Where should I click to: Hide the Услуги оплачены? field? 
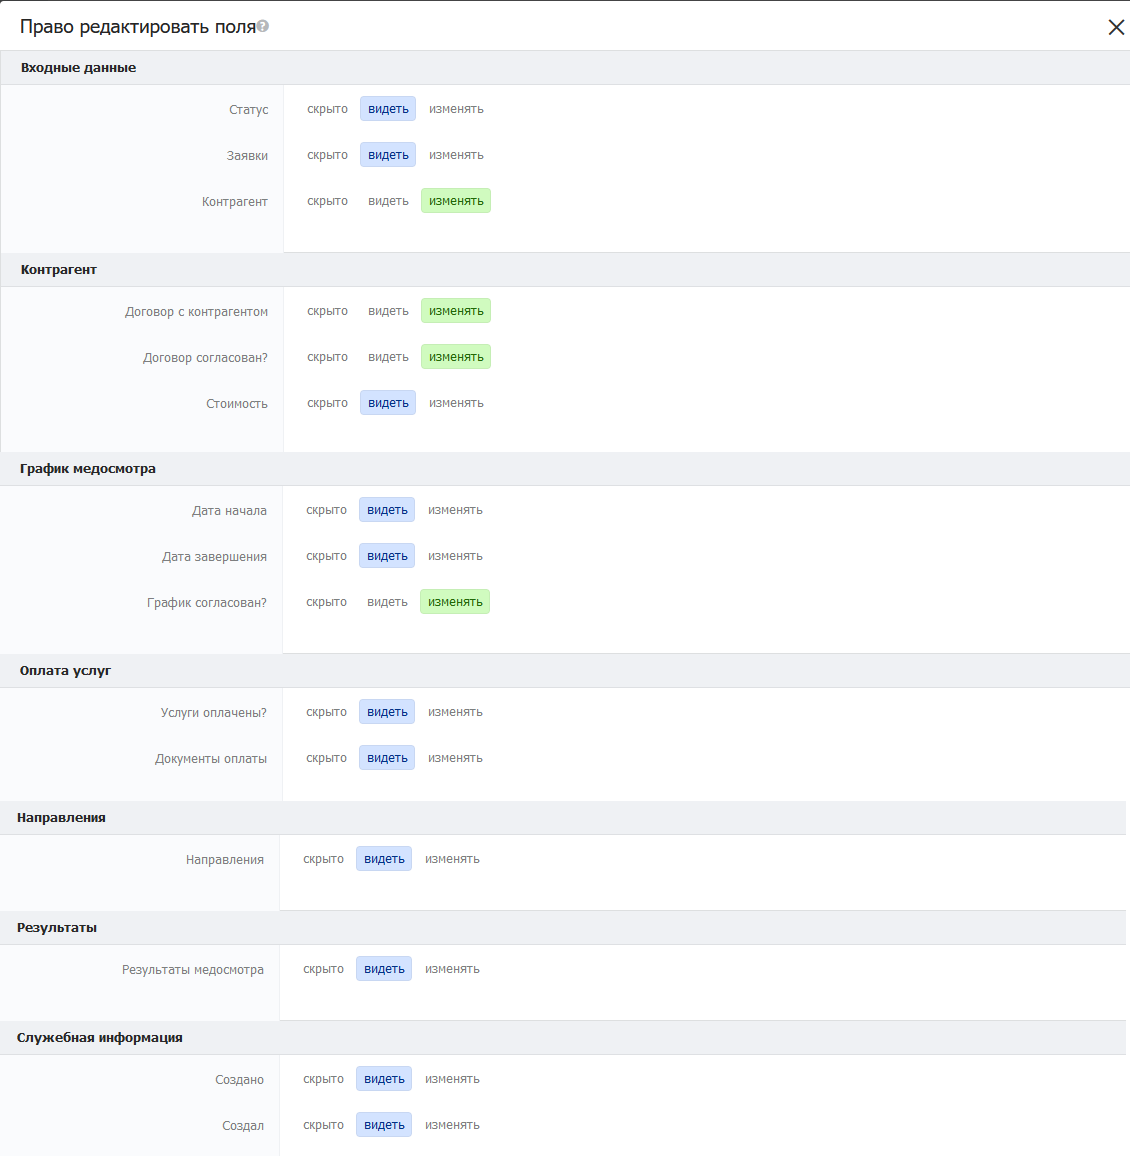pos(327,712)
